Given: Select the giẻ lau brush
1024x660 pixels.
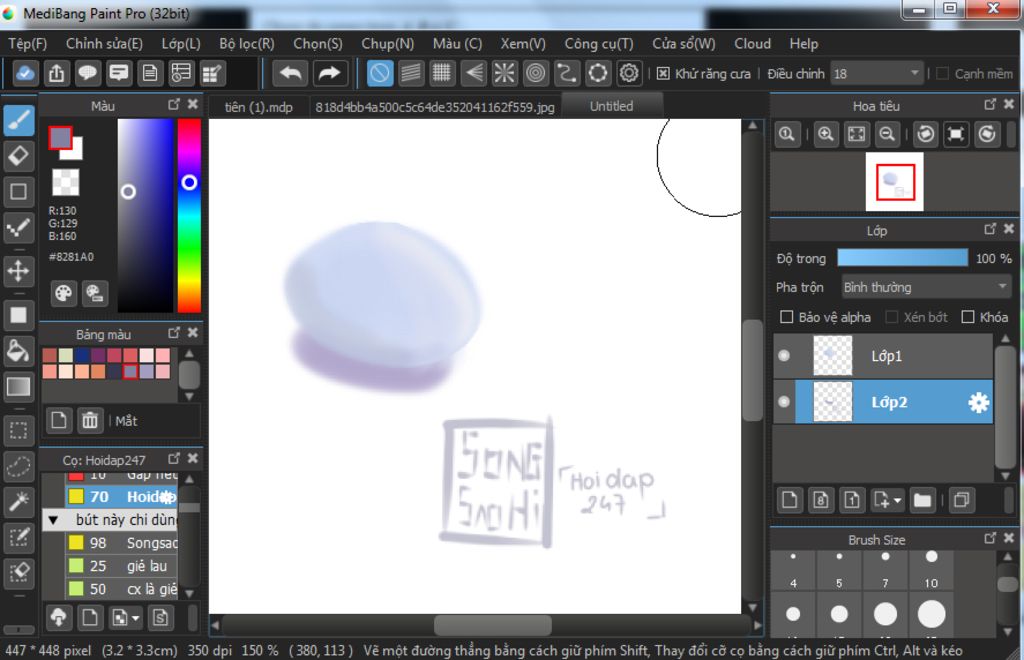Looking at the screenshot, I should point(121,566).
